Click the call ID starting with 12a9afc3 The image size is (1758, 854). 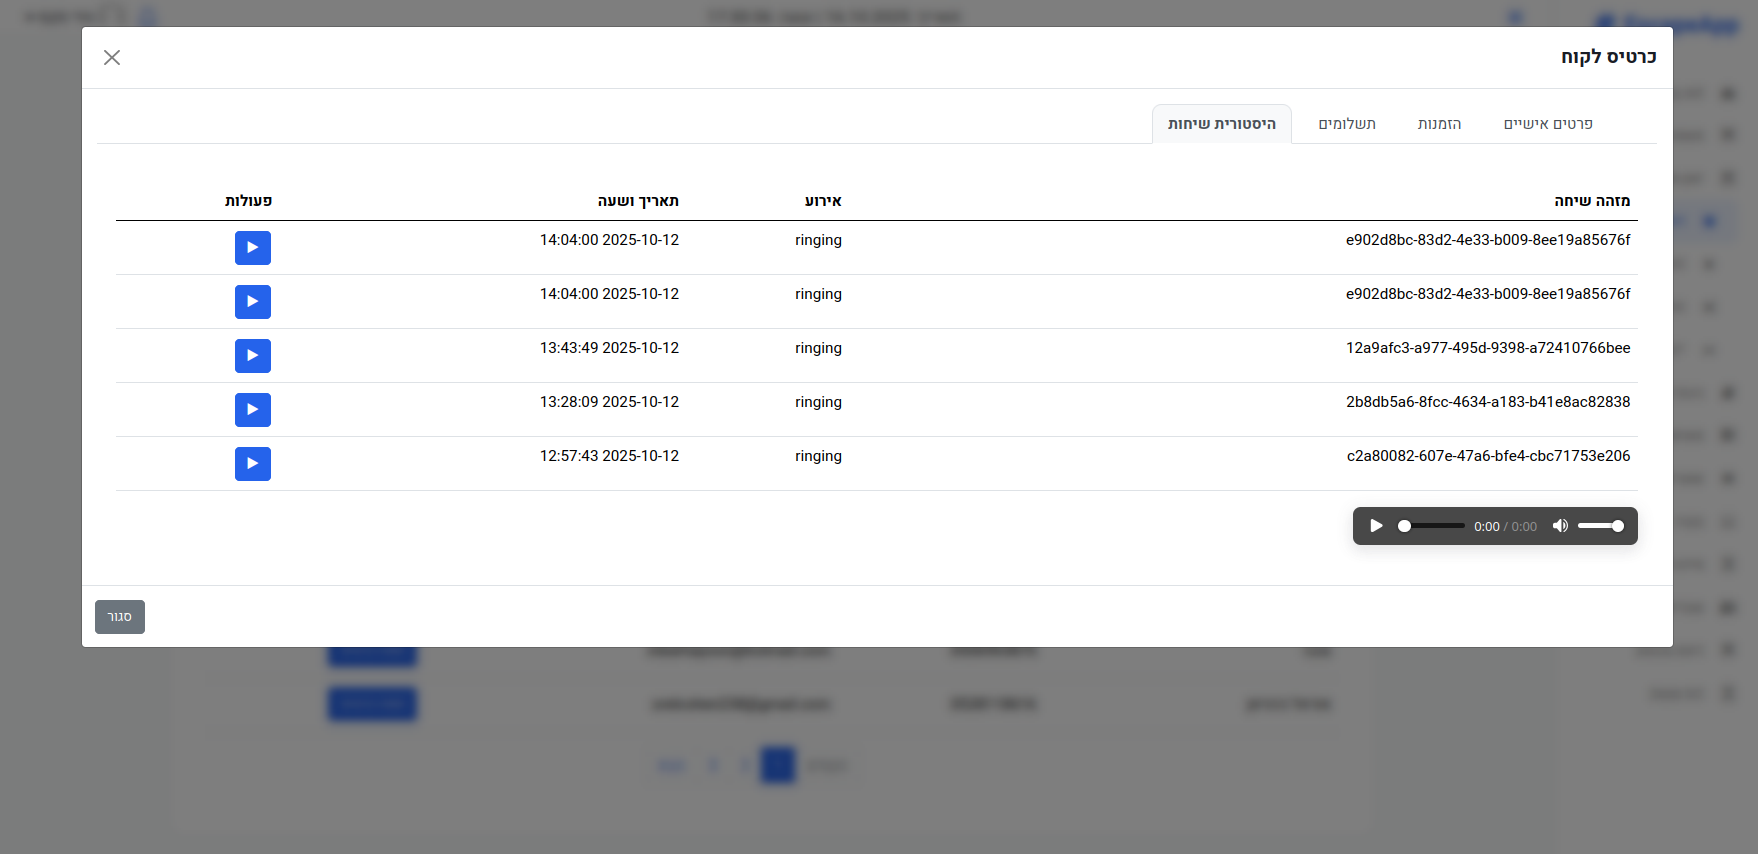coord(1487,348)
